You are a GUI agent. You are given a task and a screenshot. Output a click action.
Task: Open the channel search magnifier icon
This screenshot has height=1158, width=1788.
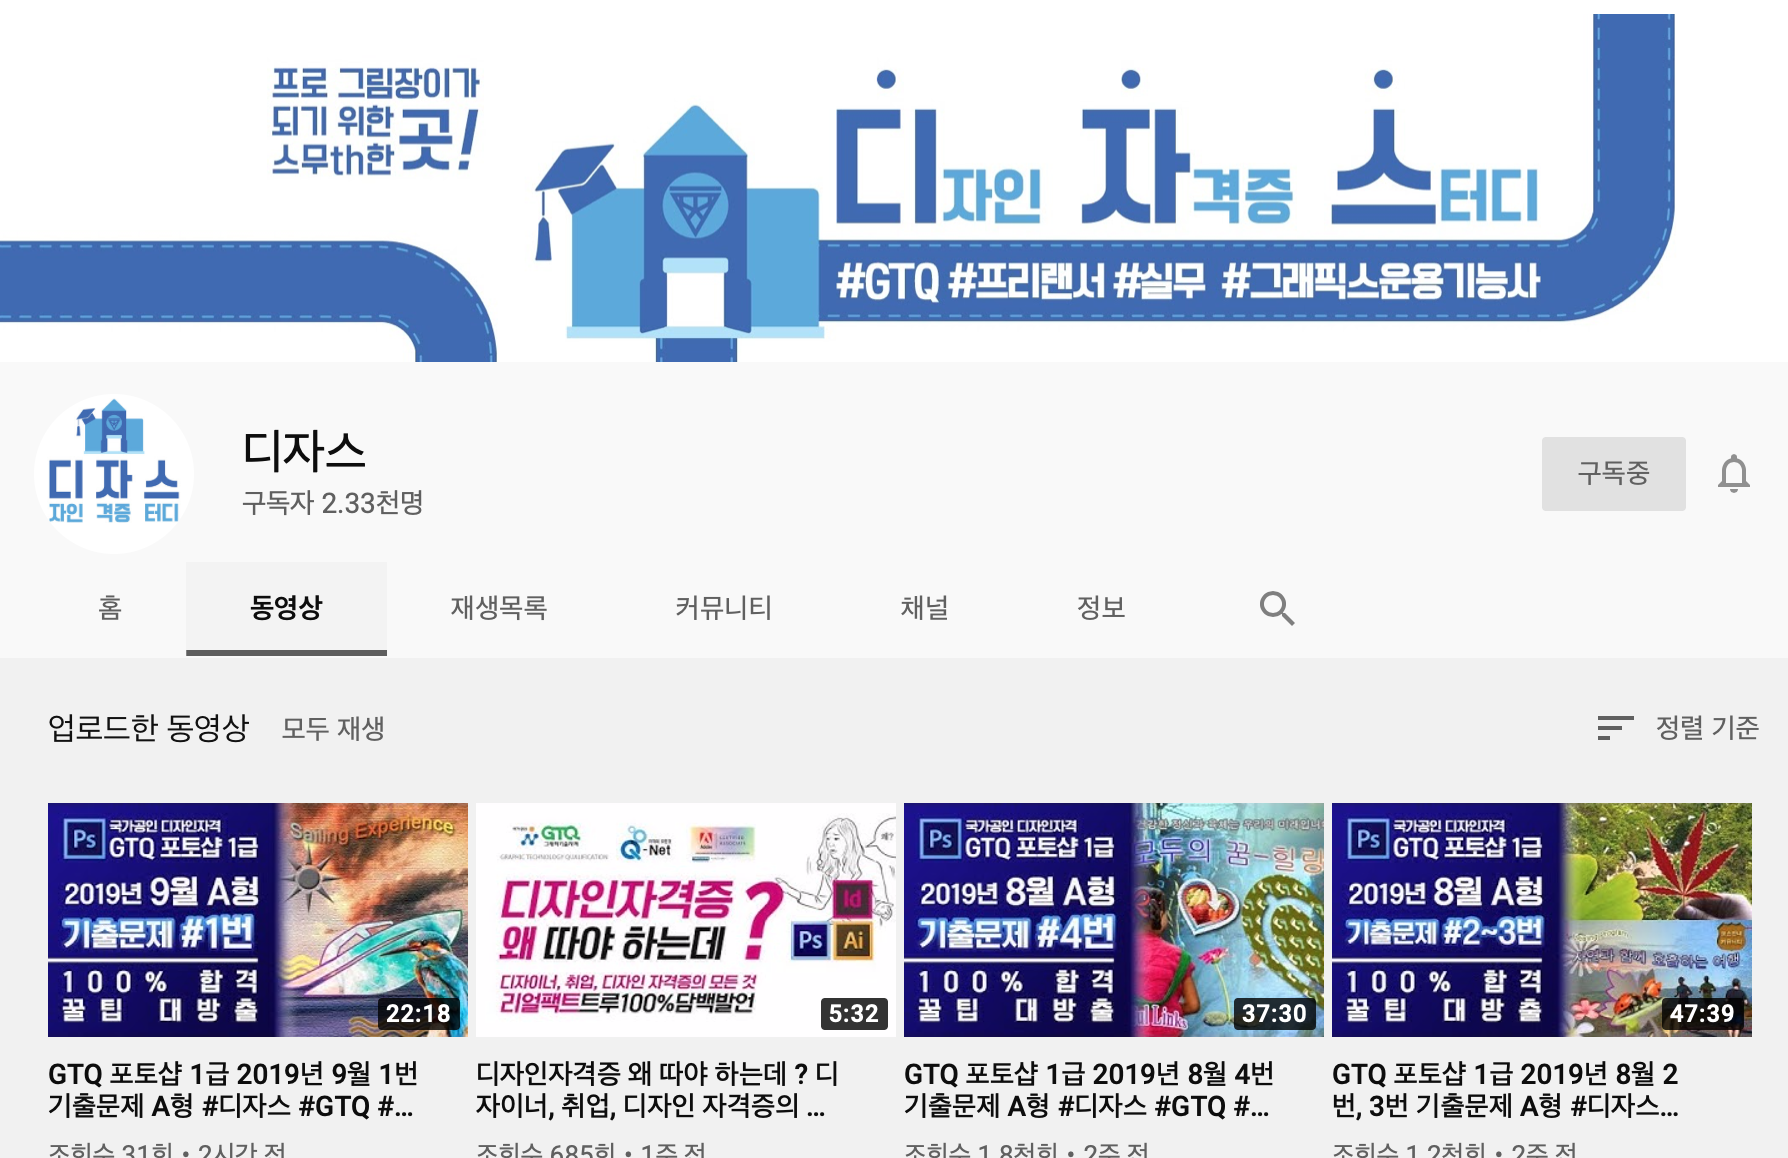[x=1276, y=608]
